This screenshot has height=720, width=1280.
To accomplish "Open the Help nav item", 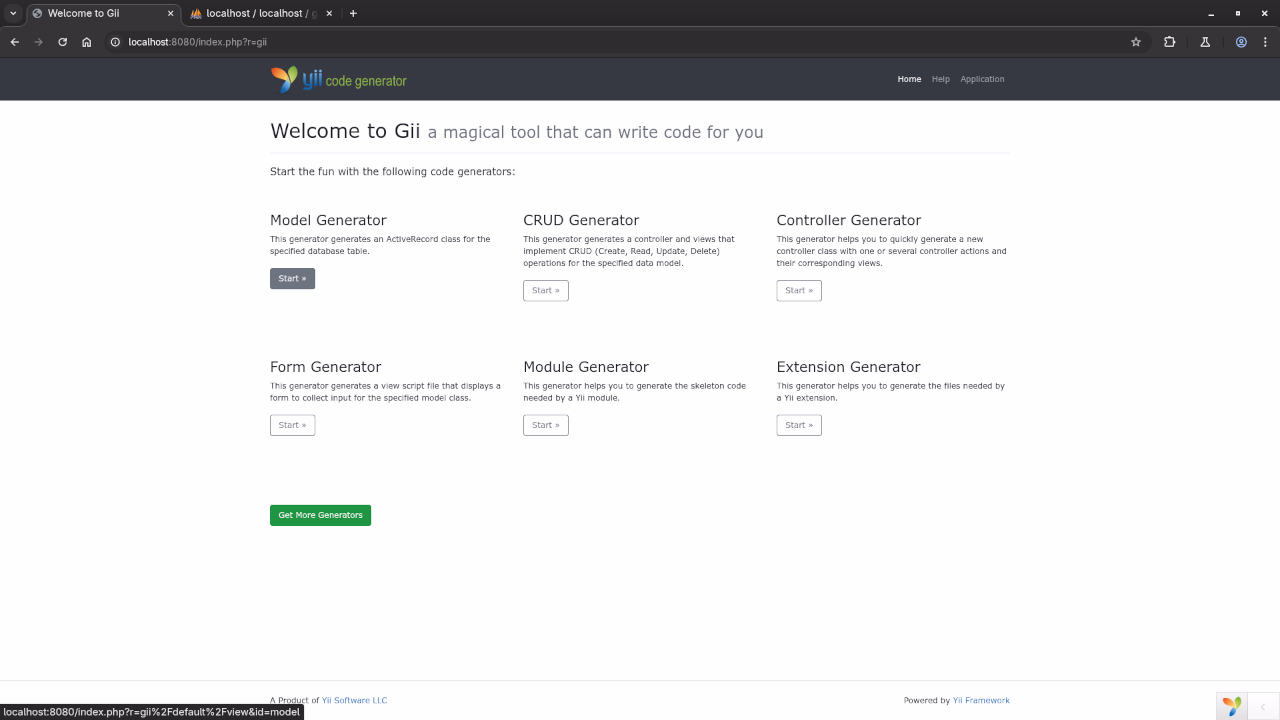I will coord(940,79).
